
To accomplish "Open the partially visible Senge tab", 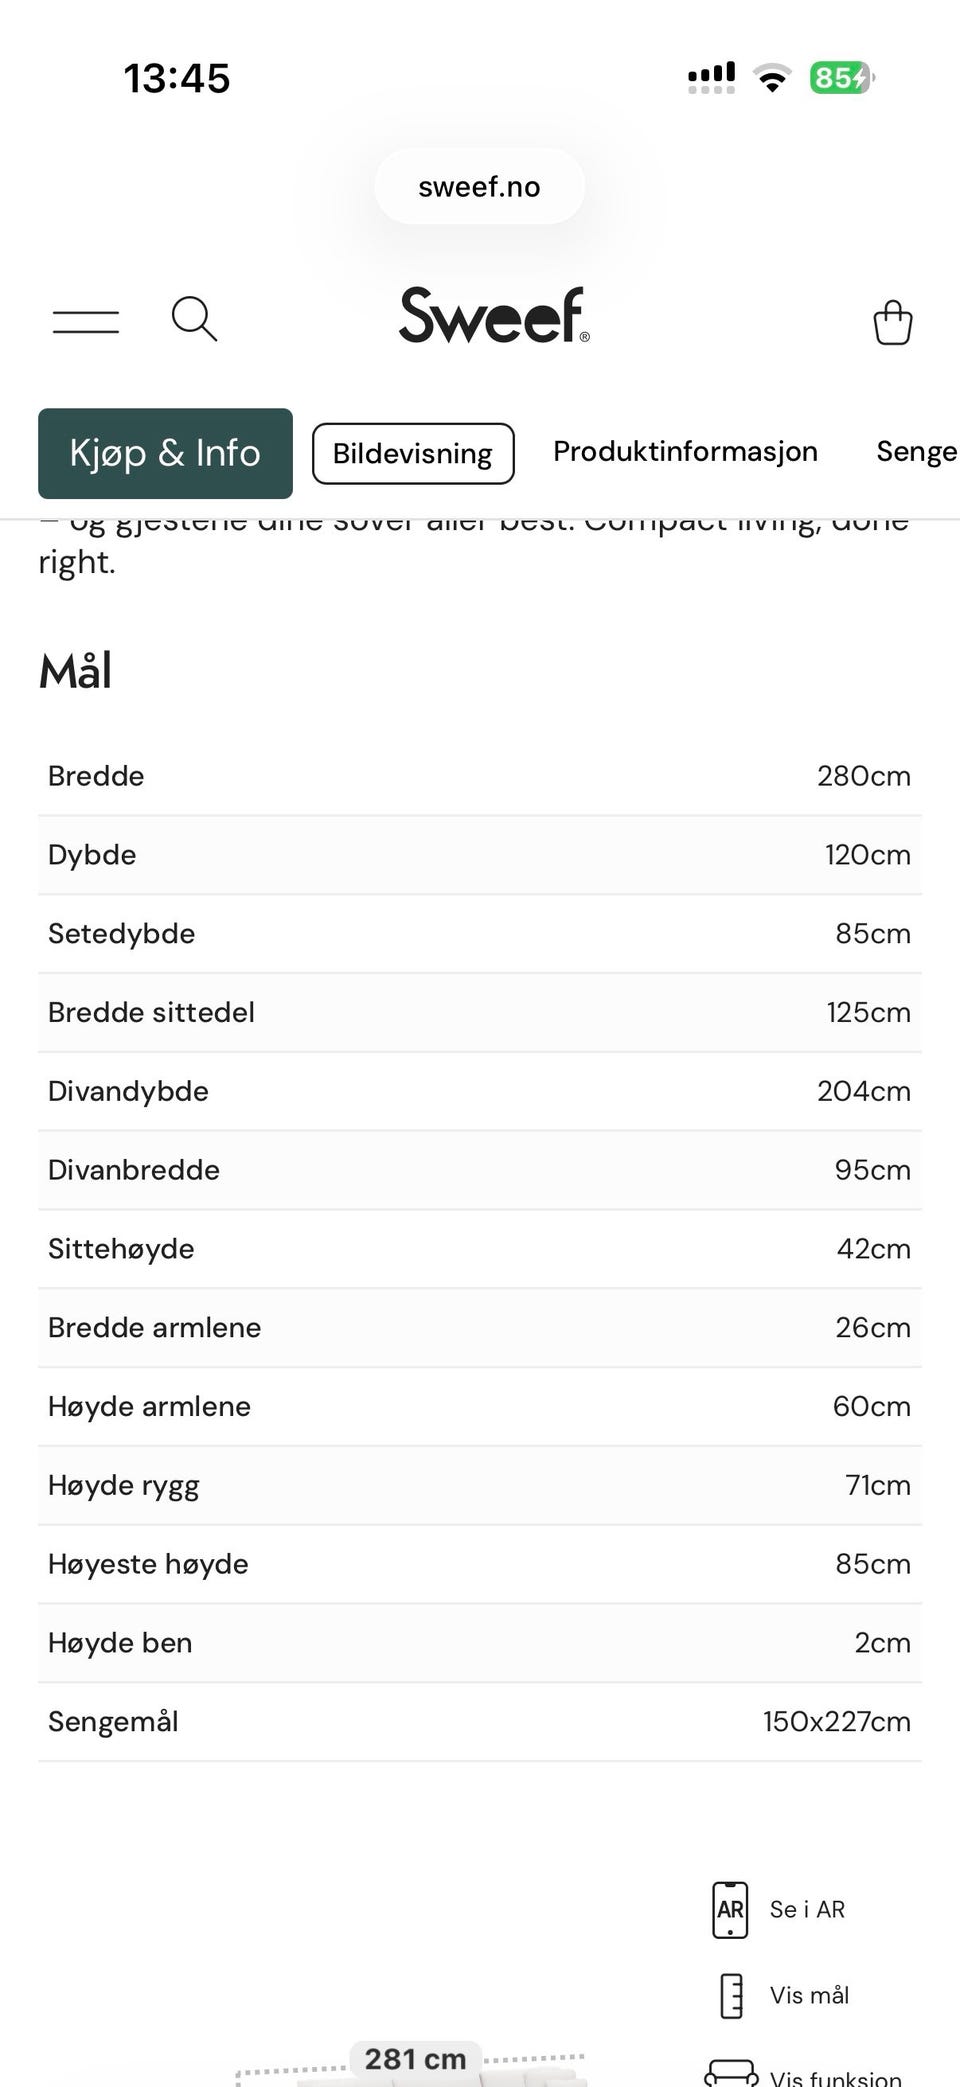I will (917, 451).
